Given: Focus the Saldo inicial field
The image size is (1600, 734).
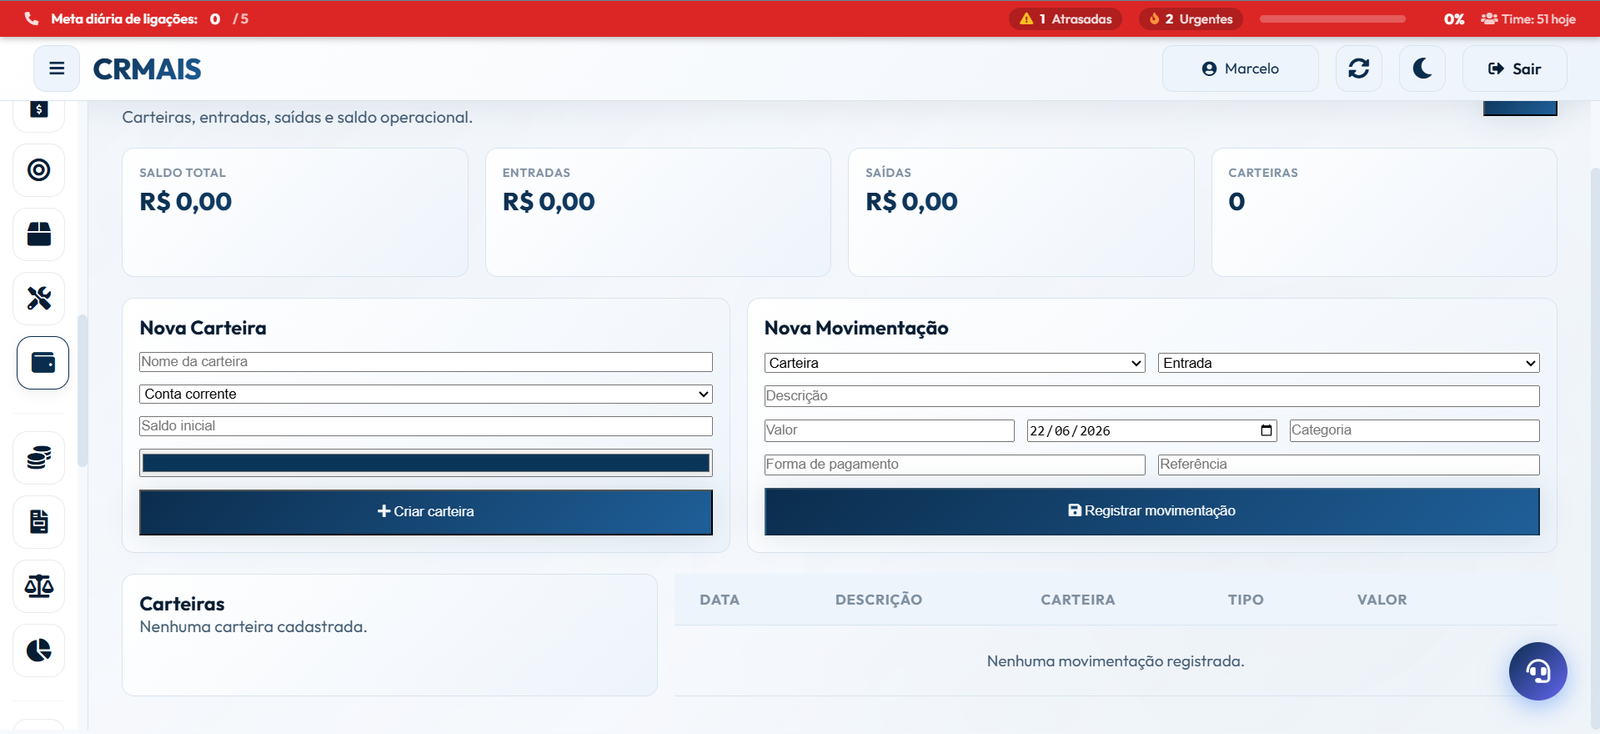Looking at the screenshot, I should (426, 426).
